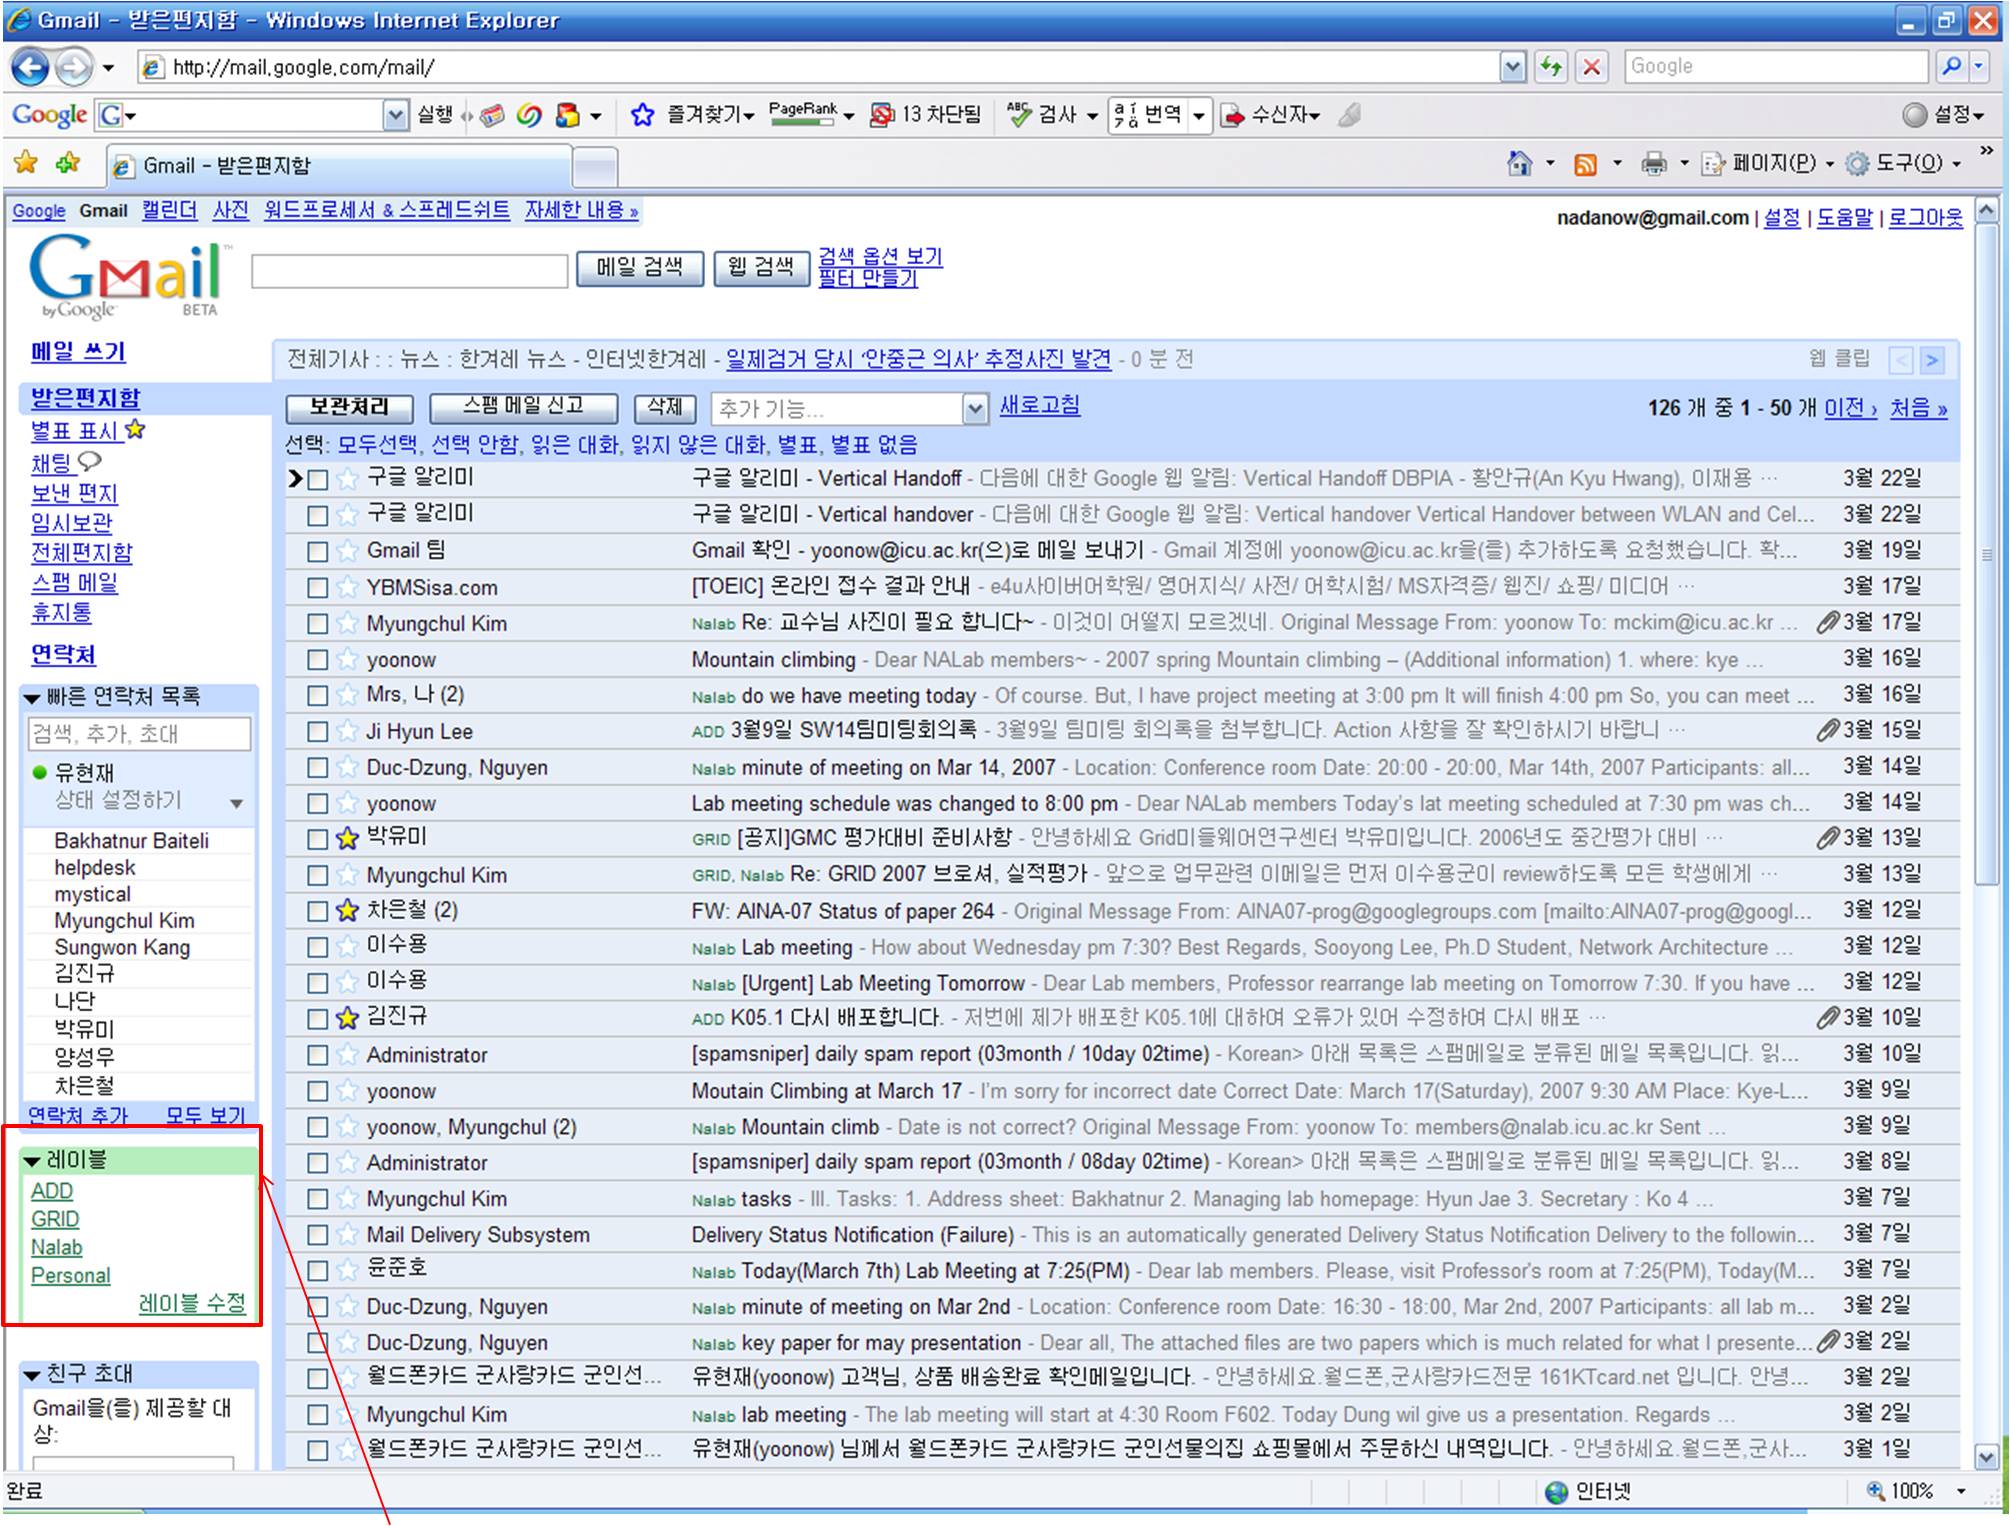Click the Google toolbar bookmarks star icon
The width and height of the screenshot is (2010, 1526).
[642, 115]
